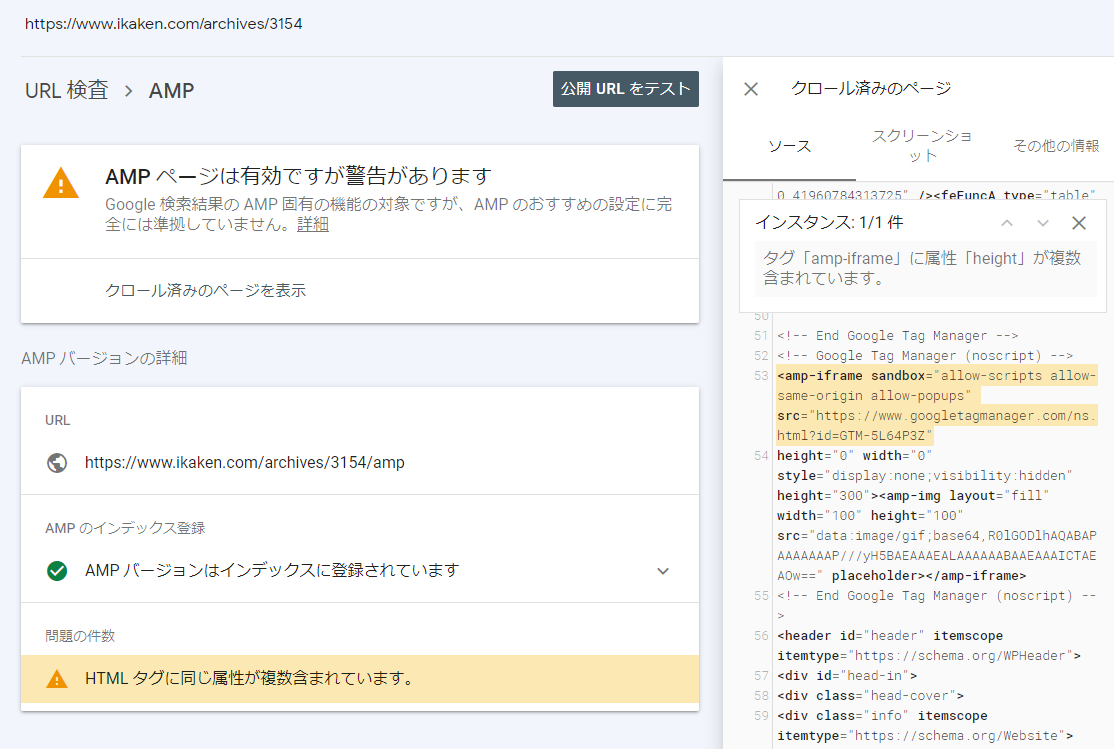Click the AMP URL ending in /3154/amp
Viewport: 1114px width, 749px height.
click(x=244, y=463)
